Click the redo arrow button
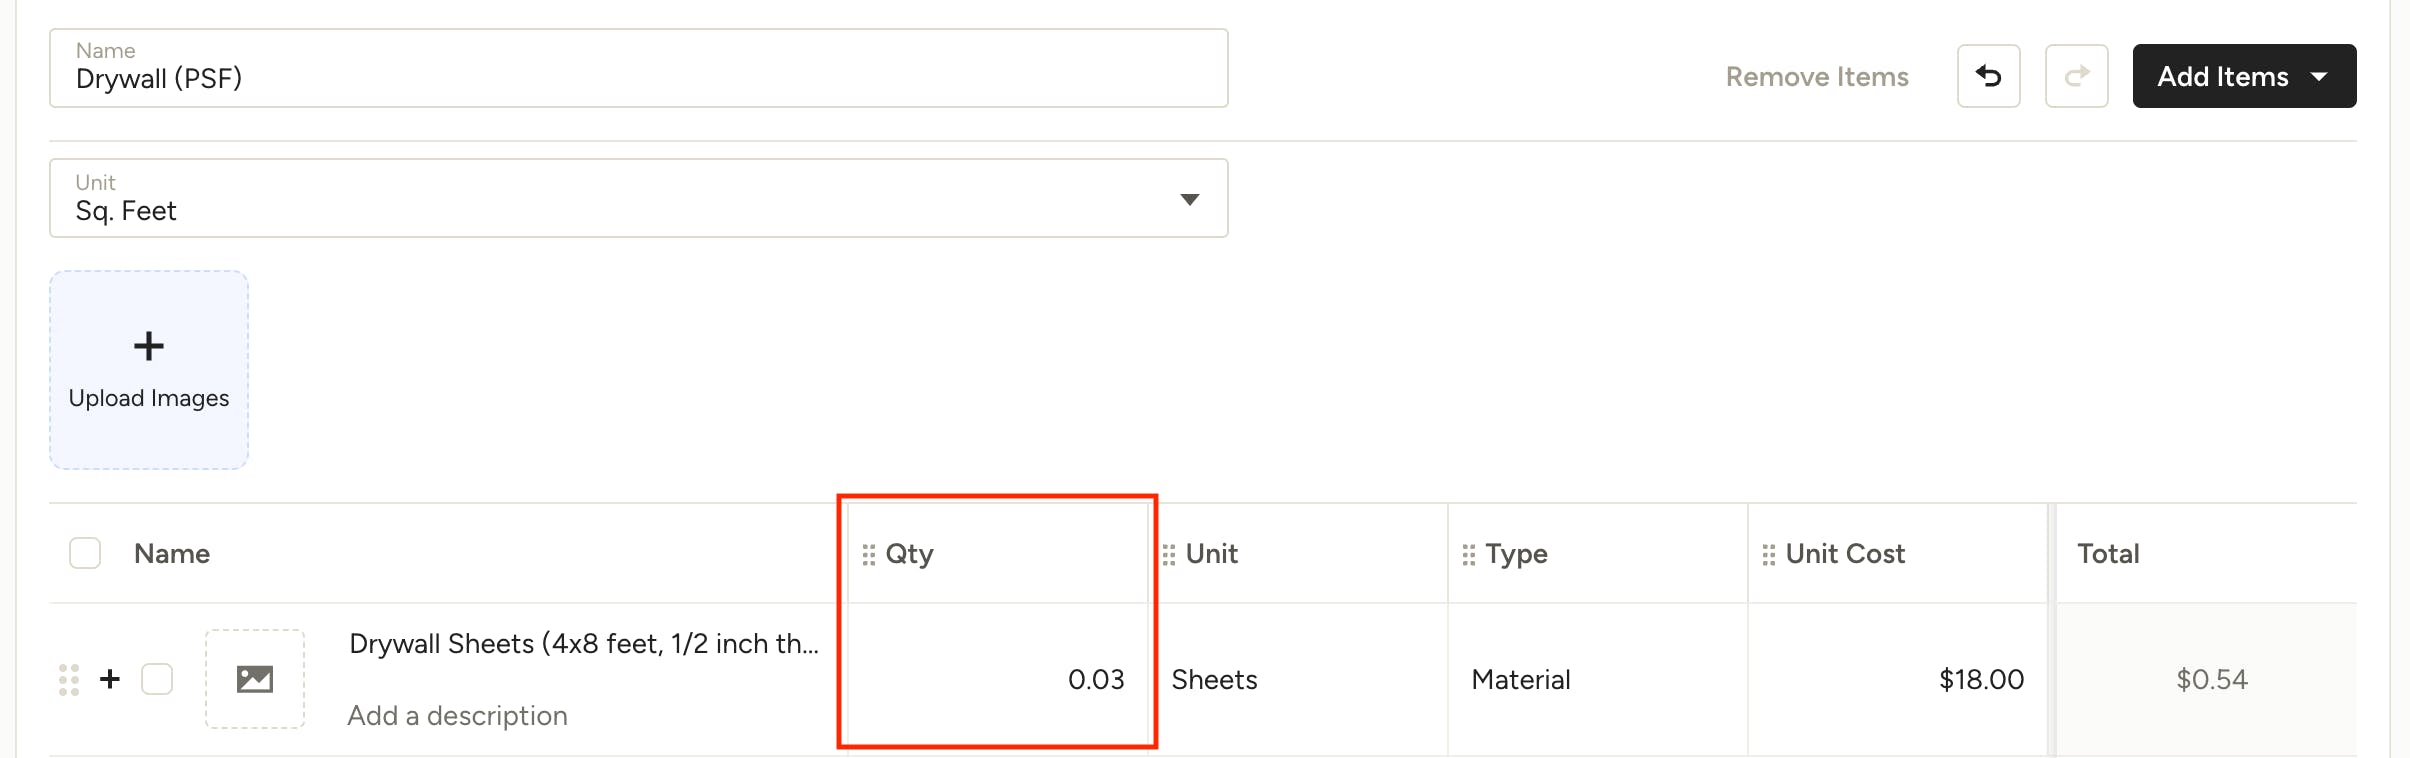 point(2076,76)
